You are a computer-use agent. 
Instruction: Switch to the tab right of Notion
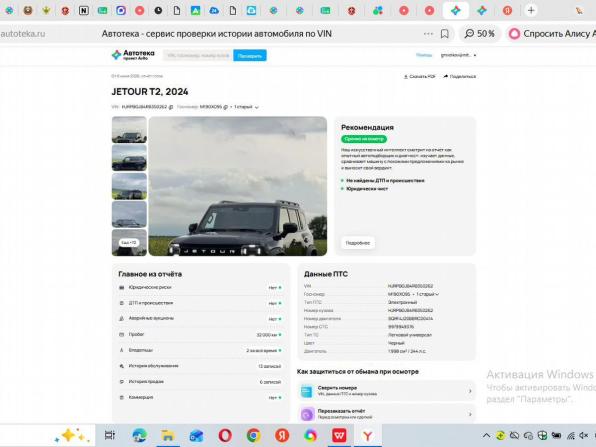click(102, 11)
